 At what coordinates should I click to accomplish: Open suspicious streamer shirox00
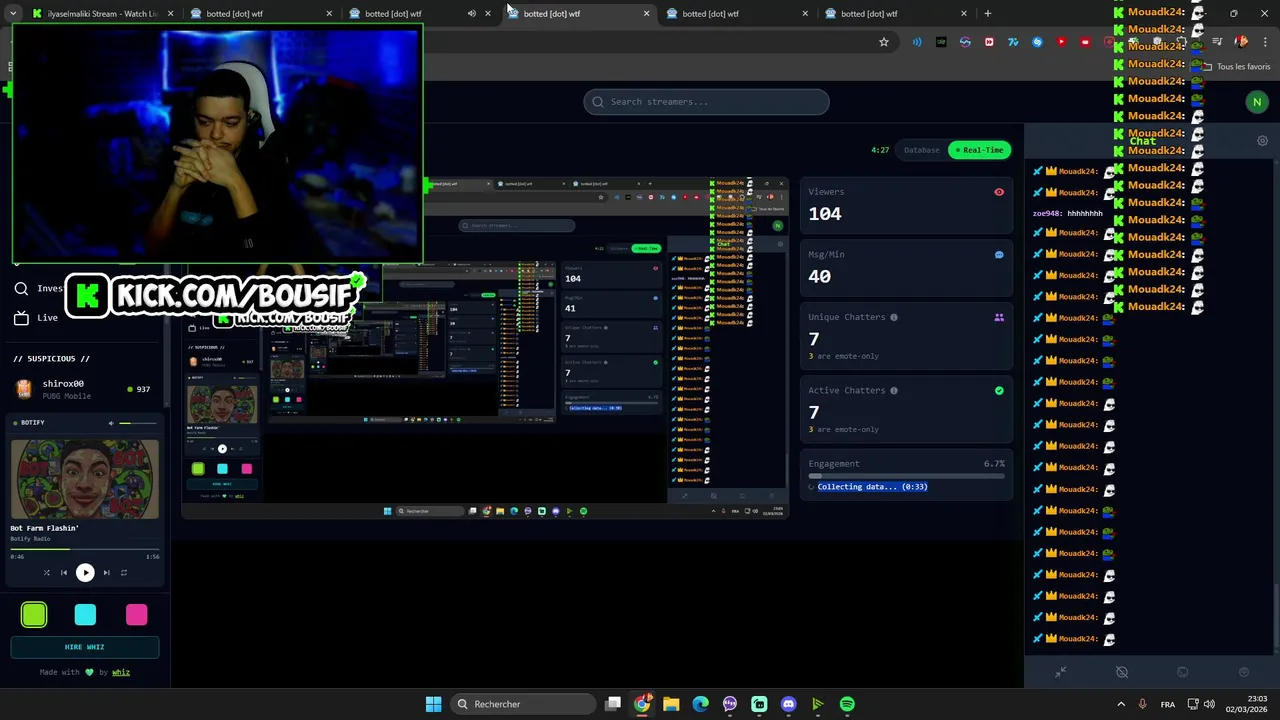click(84, 389)
